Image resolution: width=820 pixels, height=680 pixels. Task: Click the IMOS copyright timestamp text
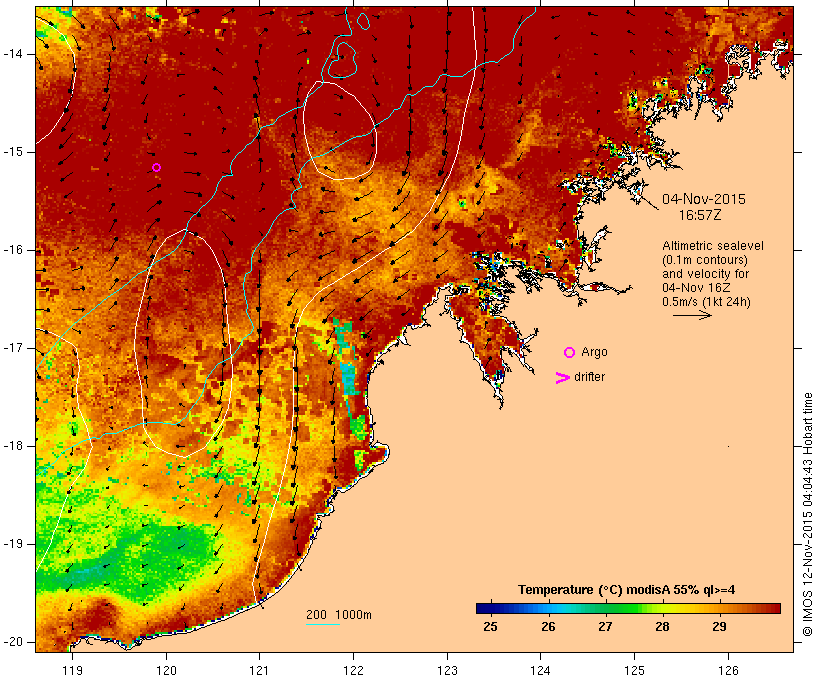808,515
